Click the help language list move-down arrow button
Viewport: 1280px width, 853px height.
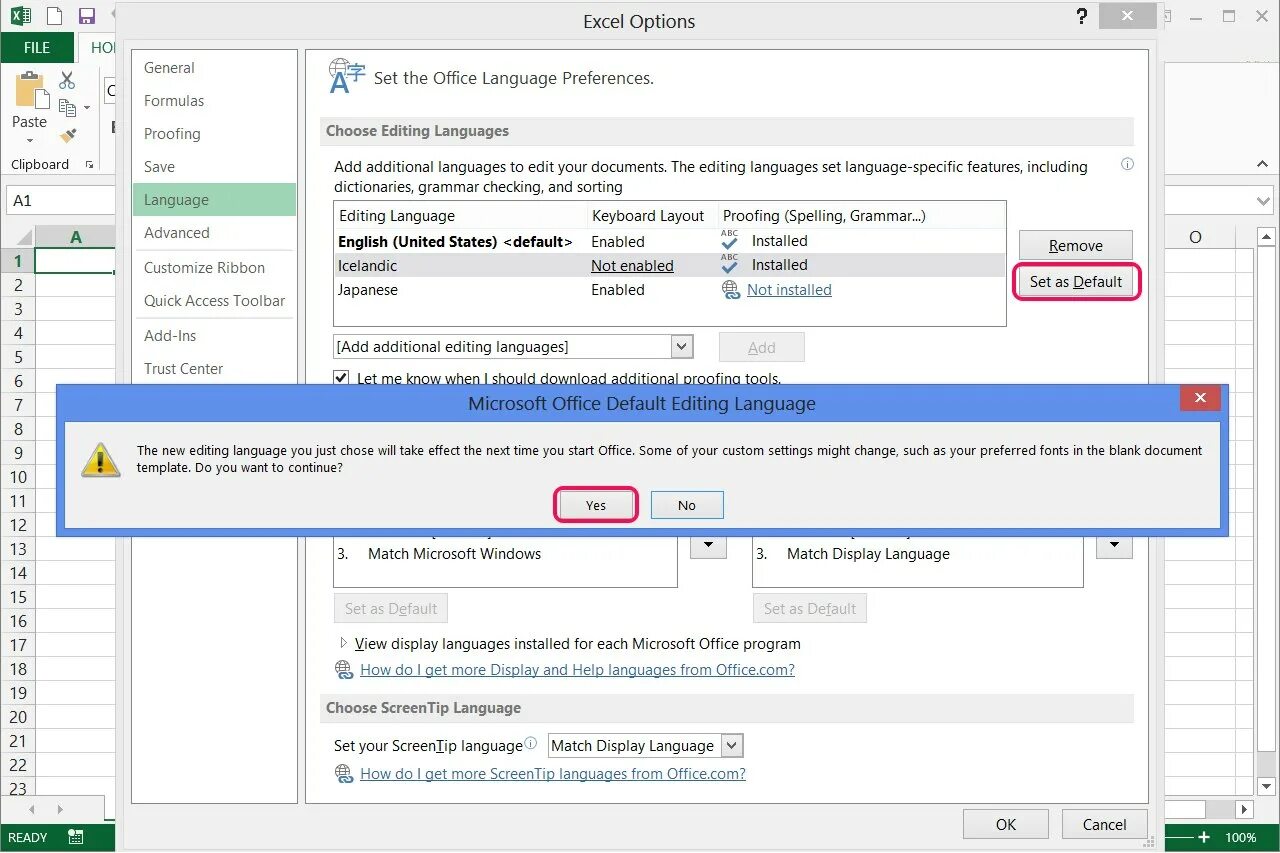point(1114,546)
